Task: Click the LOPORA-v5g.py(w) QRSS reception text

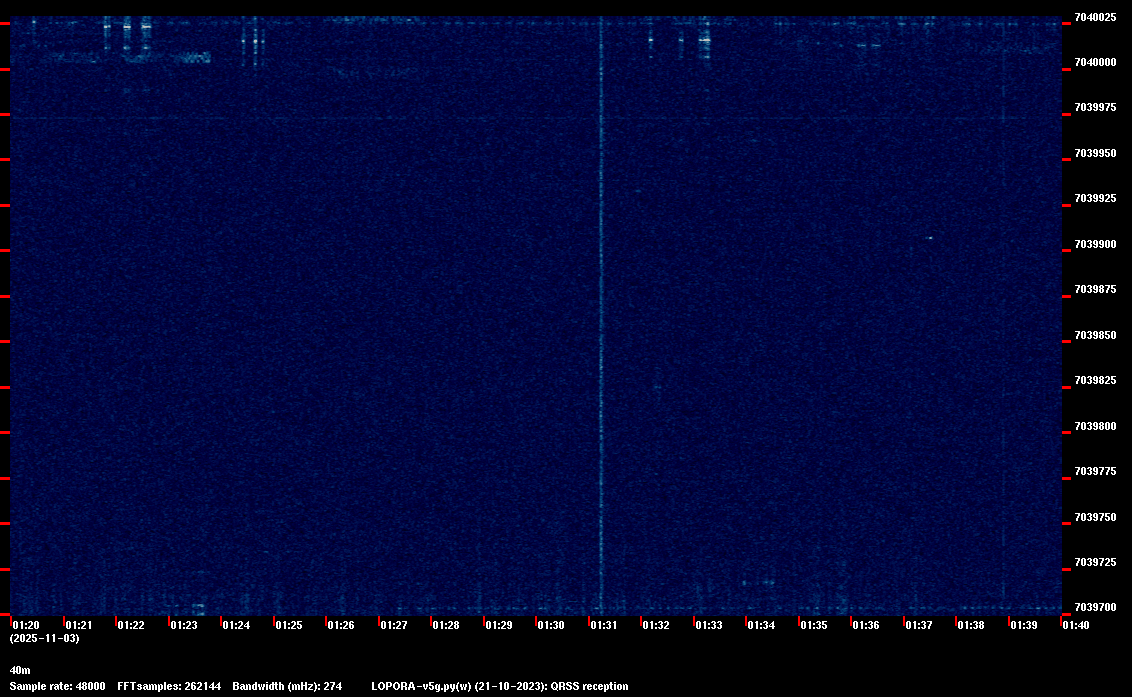Action: [x=500, y=687]
